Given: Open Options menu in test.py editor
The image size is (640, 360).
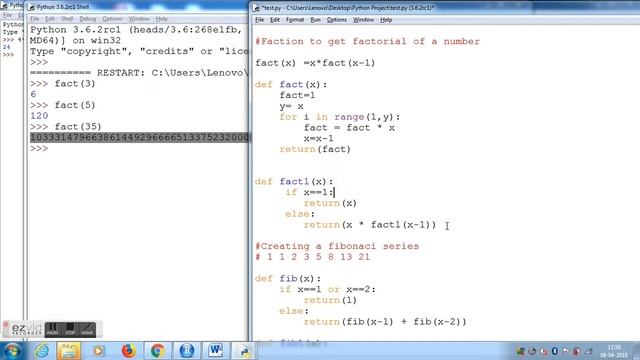Looking at the screenshot, I should click(x=336, y=20).
